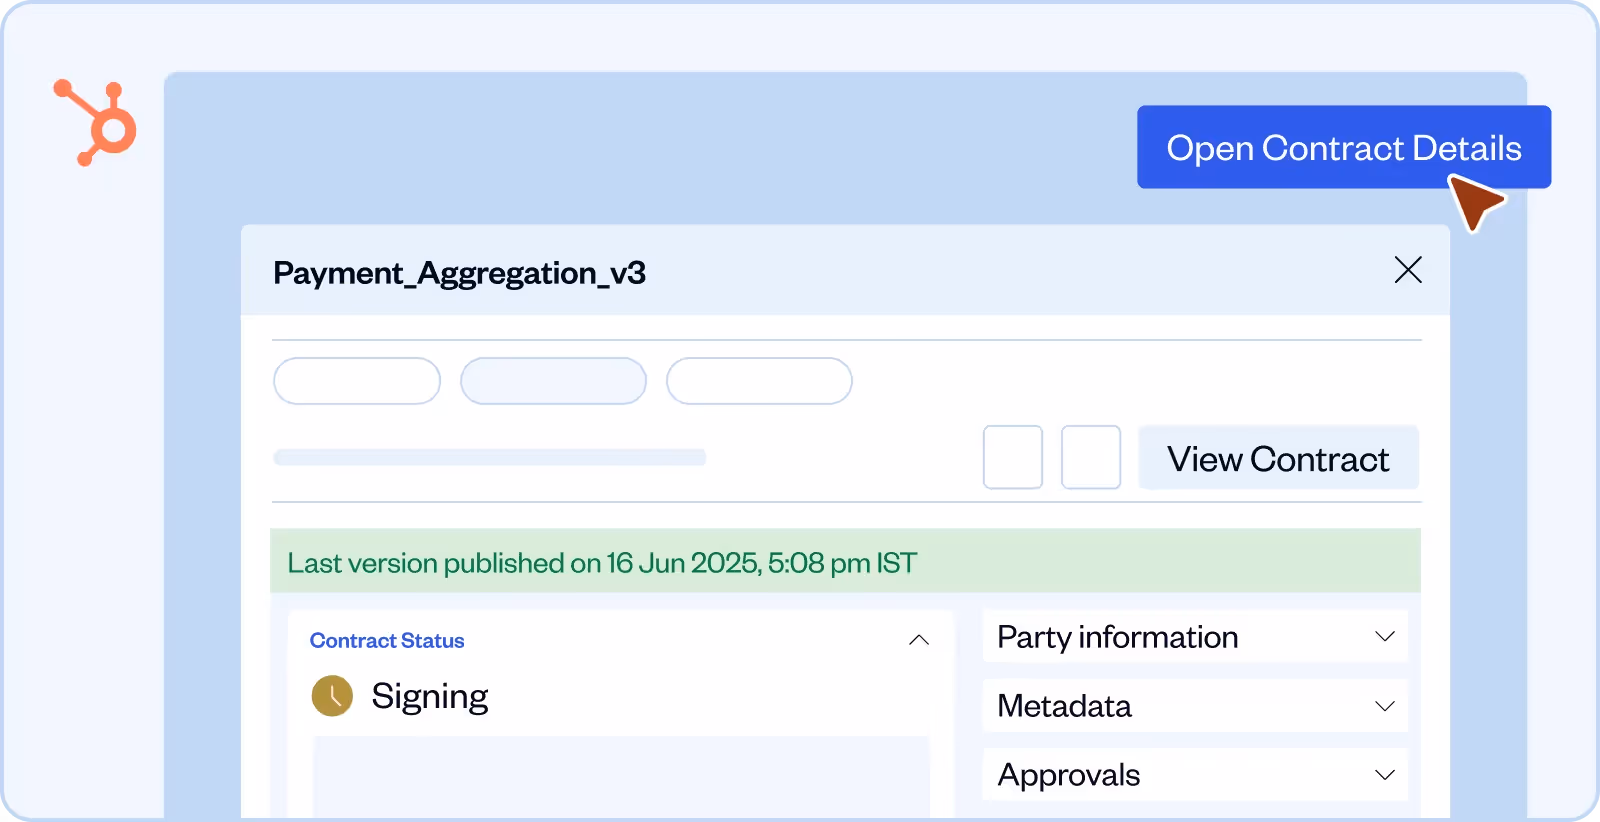Click the 'Last version published' banner text
The height and width of the screenshot is (822, 1600).
point(602,563)
